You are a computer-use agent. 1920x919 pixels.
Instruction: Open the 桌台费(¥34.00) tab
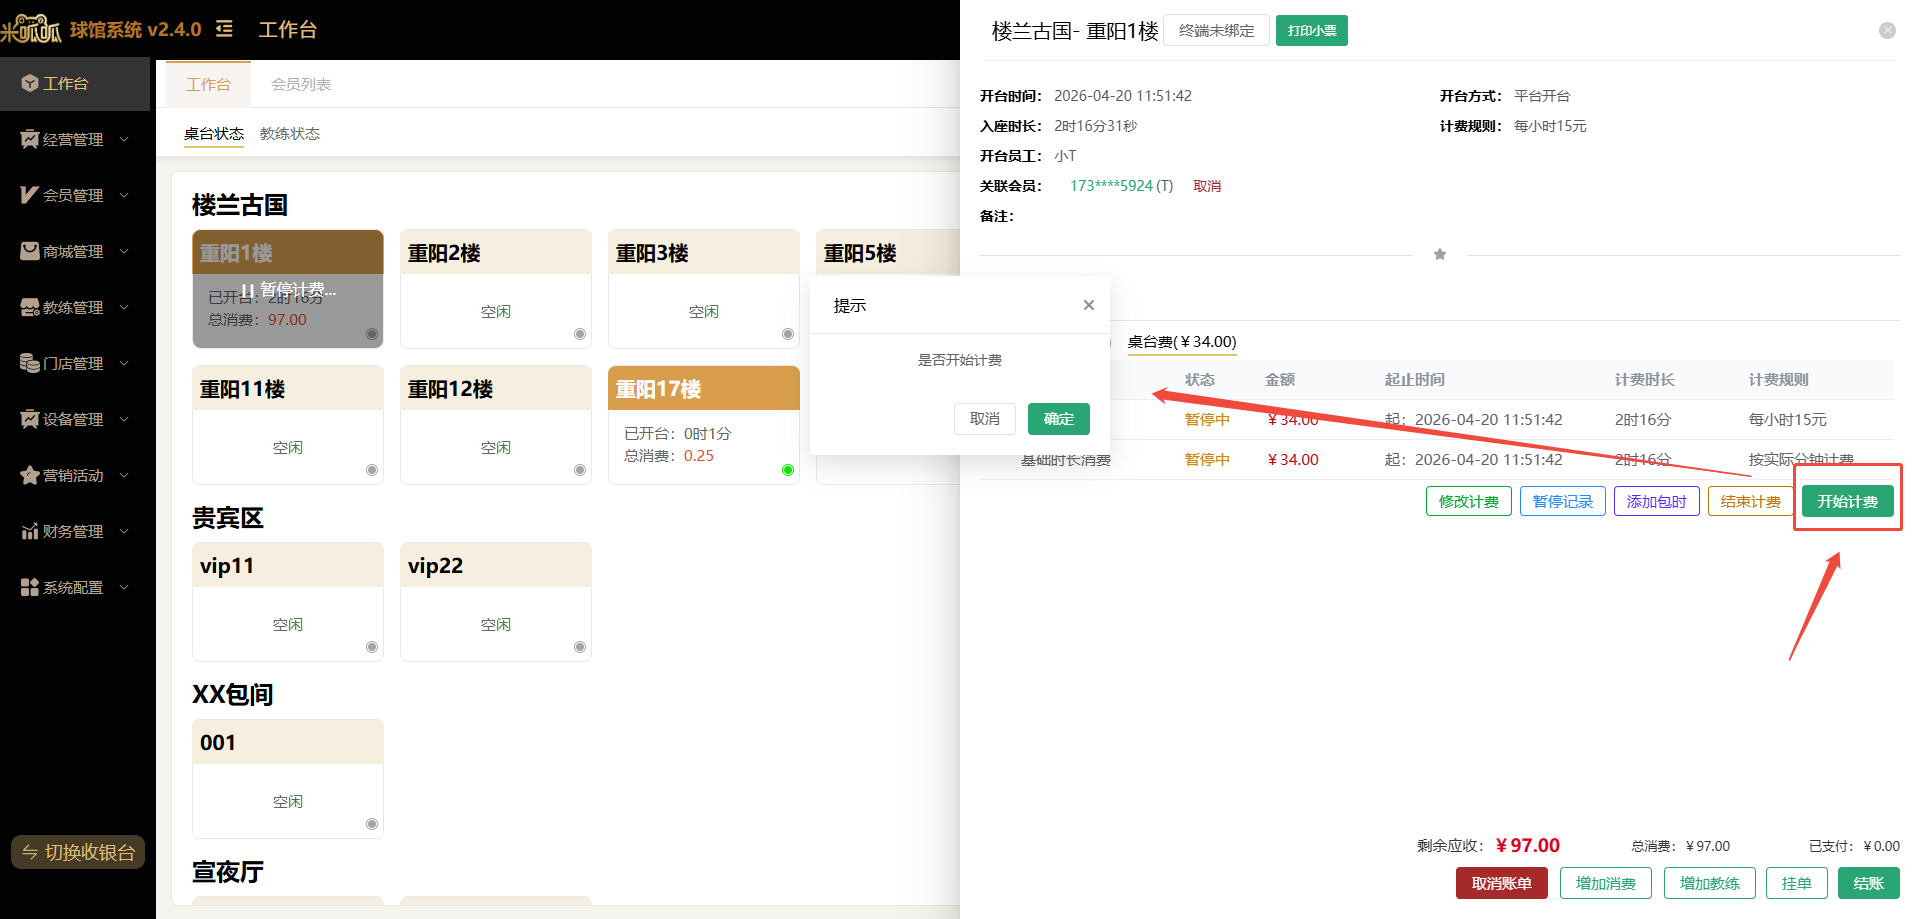point(1182,342)
